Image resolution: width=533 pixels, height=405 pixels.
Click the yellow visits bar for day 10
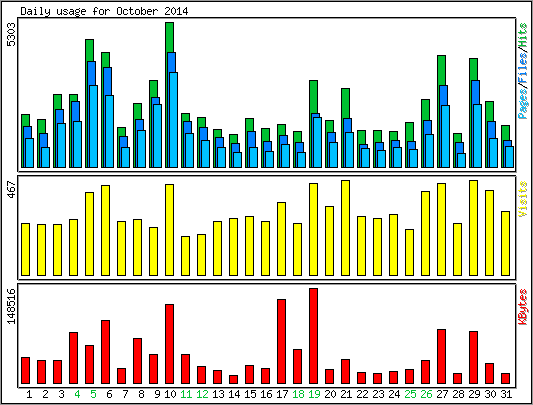(170, 230)
